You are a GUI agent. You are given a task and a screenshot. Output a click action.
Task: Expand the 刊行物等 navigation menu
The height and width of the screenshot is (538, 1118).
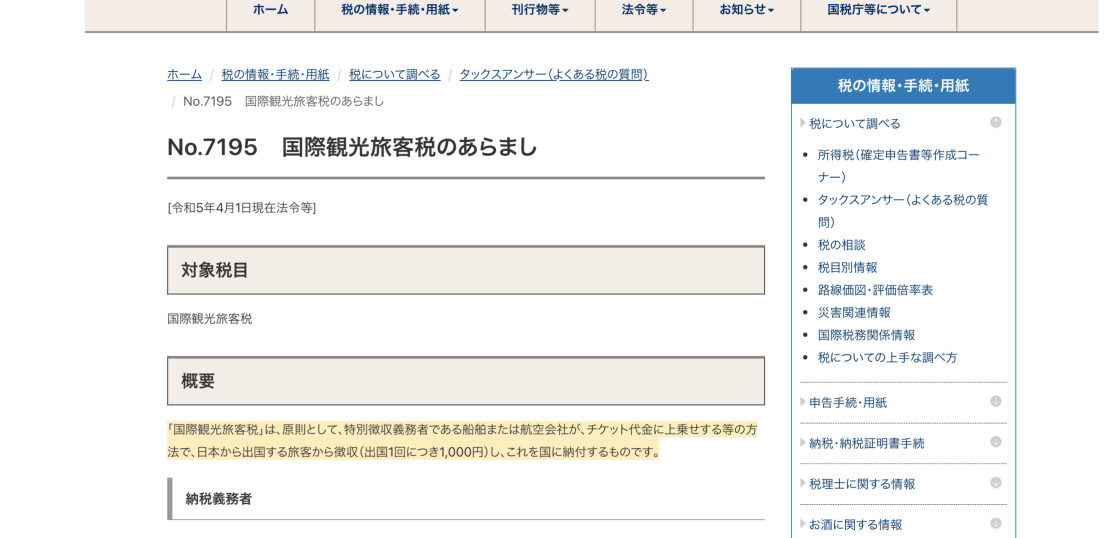[x=539, y=10]
